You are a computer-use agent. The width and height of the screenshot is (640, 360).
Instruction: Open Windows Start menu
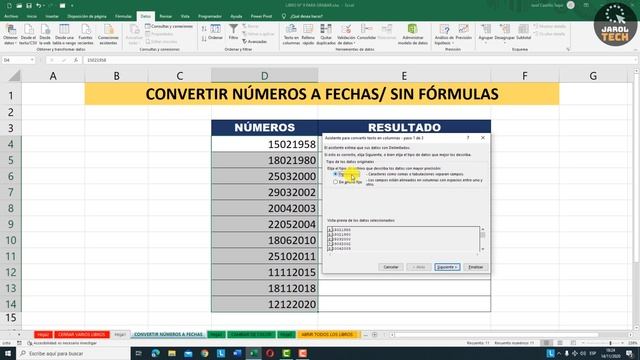pos(8,353)
